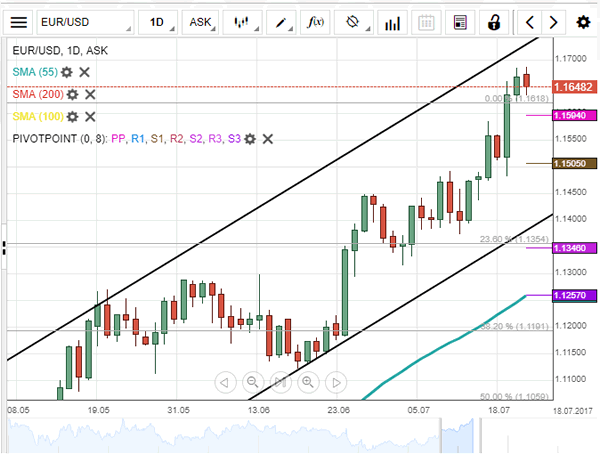Click the 18.07.2017 date label

pos(572,411)
